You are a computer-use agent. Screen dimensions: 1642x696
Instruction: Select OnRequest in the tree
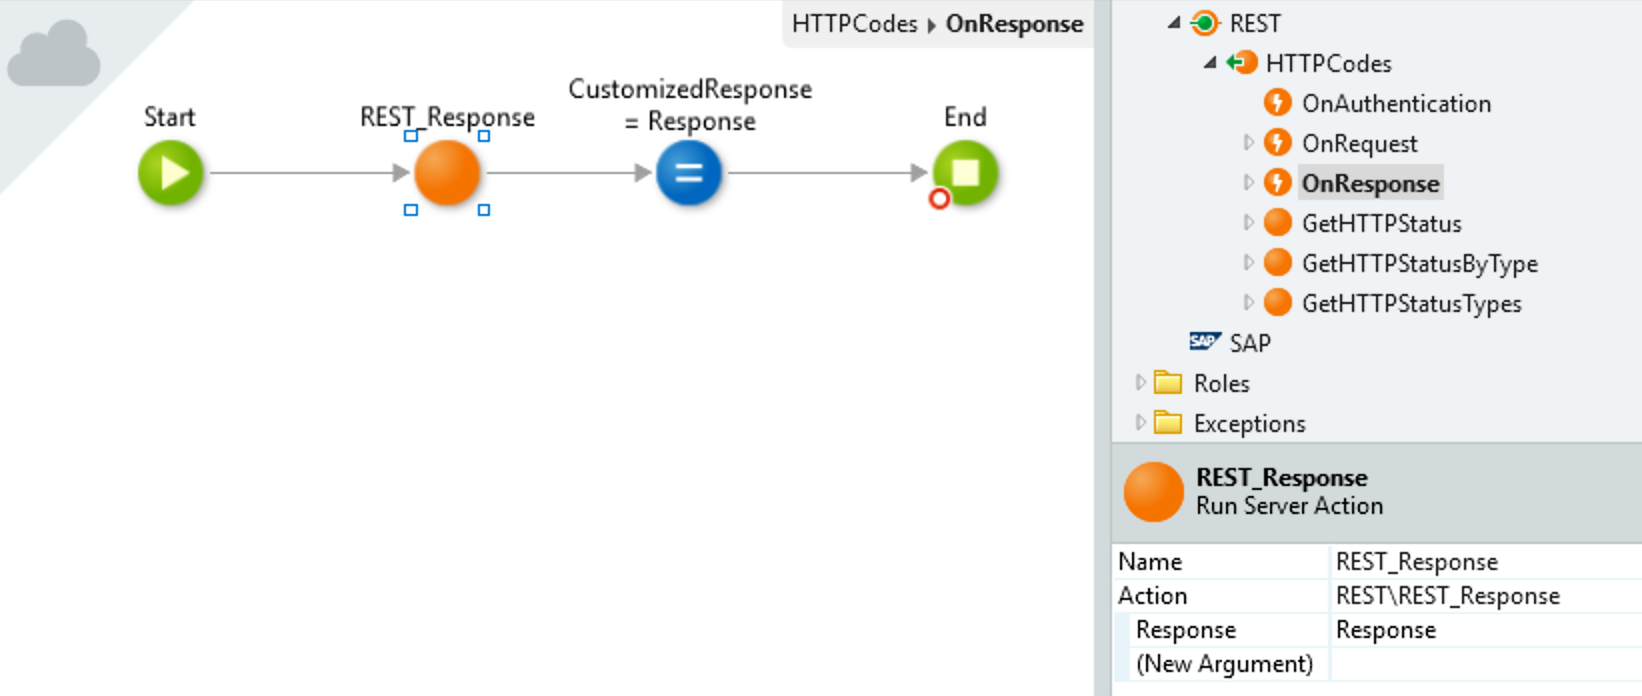pos(1359,143)
